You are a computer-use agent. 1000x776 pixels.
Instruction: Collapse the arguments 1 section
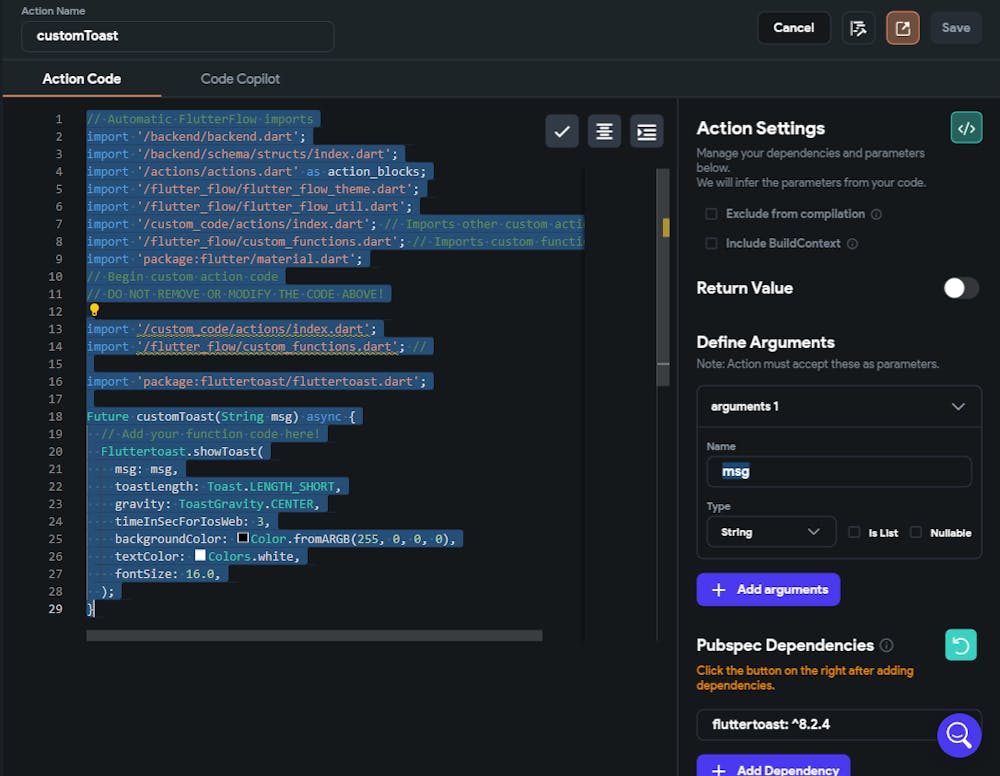point(958,407)
